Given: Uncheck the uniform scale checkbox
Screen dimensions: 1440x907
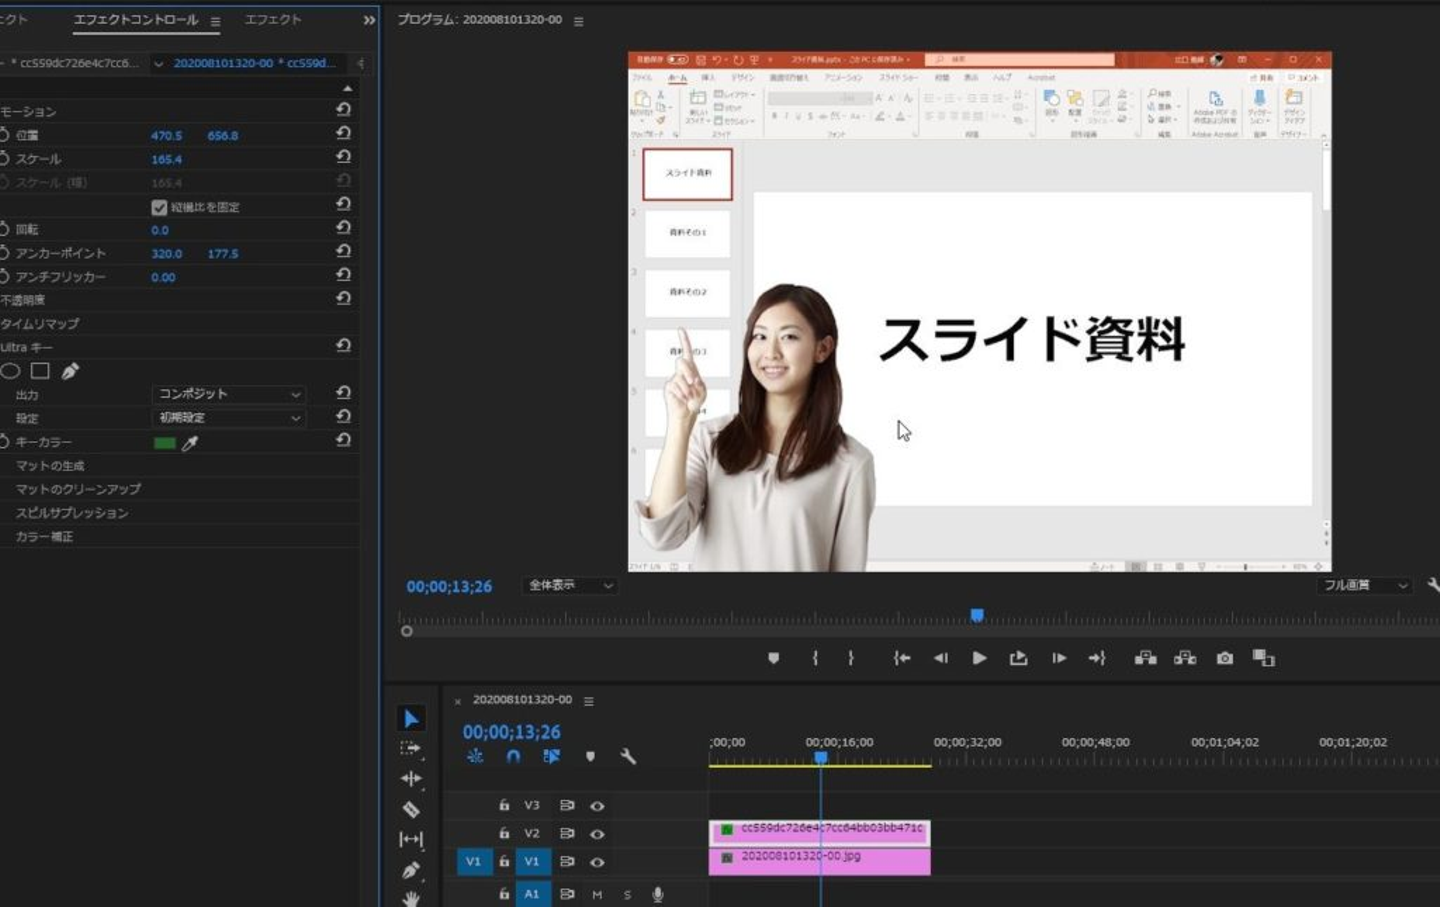Looking at the screenshot, I should [159, 207].
